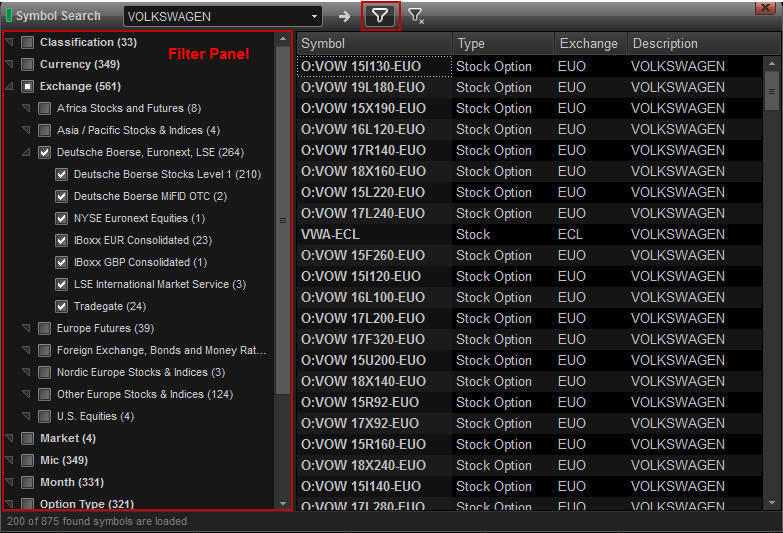Select the O:VOW 18X240-EUO symbol

(x=363, y=465)
